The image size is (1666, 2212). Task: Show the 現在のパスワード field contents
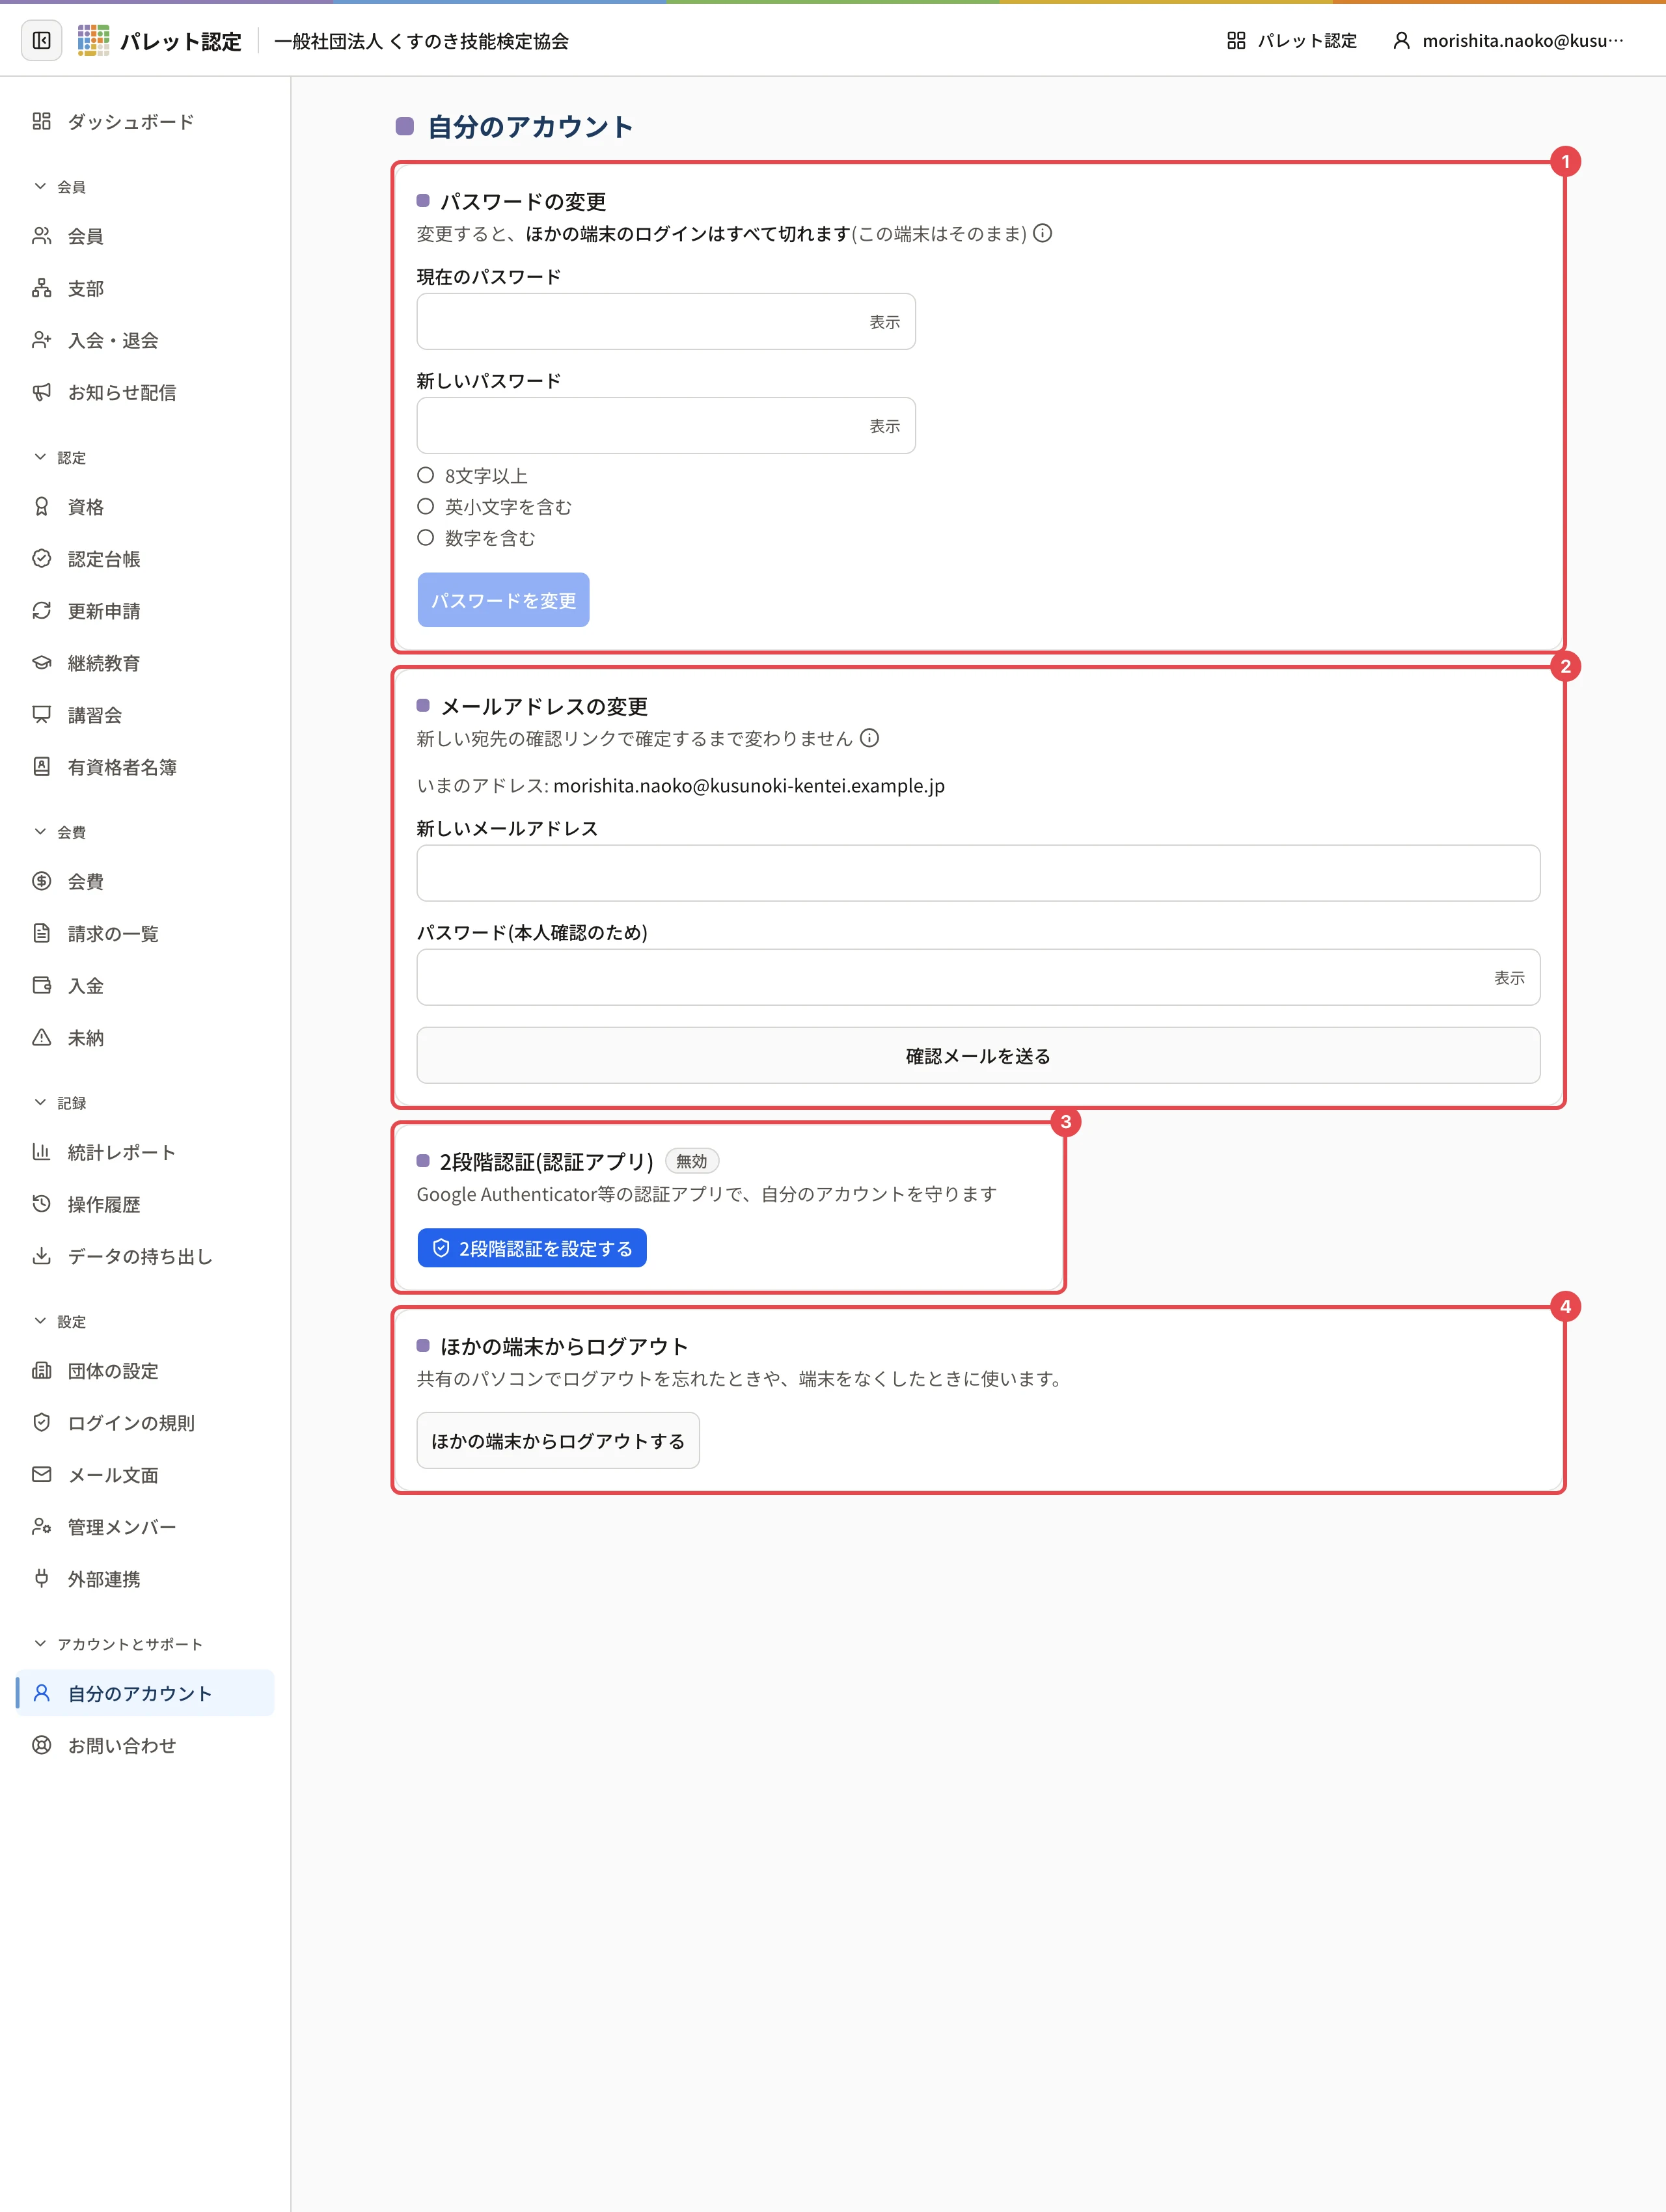tap(884, 322)
